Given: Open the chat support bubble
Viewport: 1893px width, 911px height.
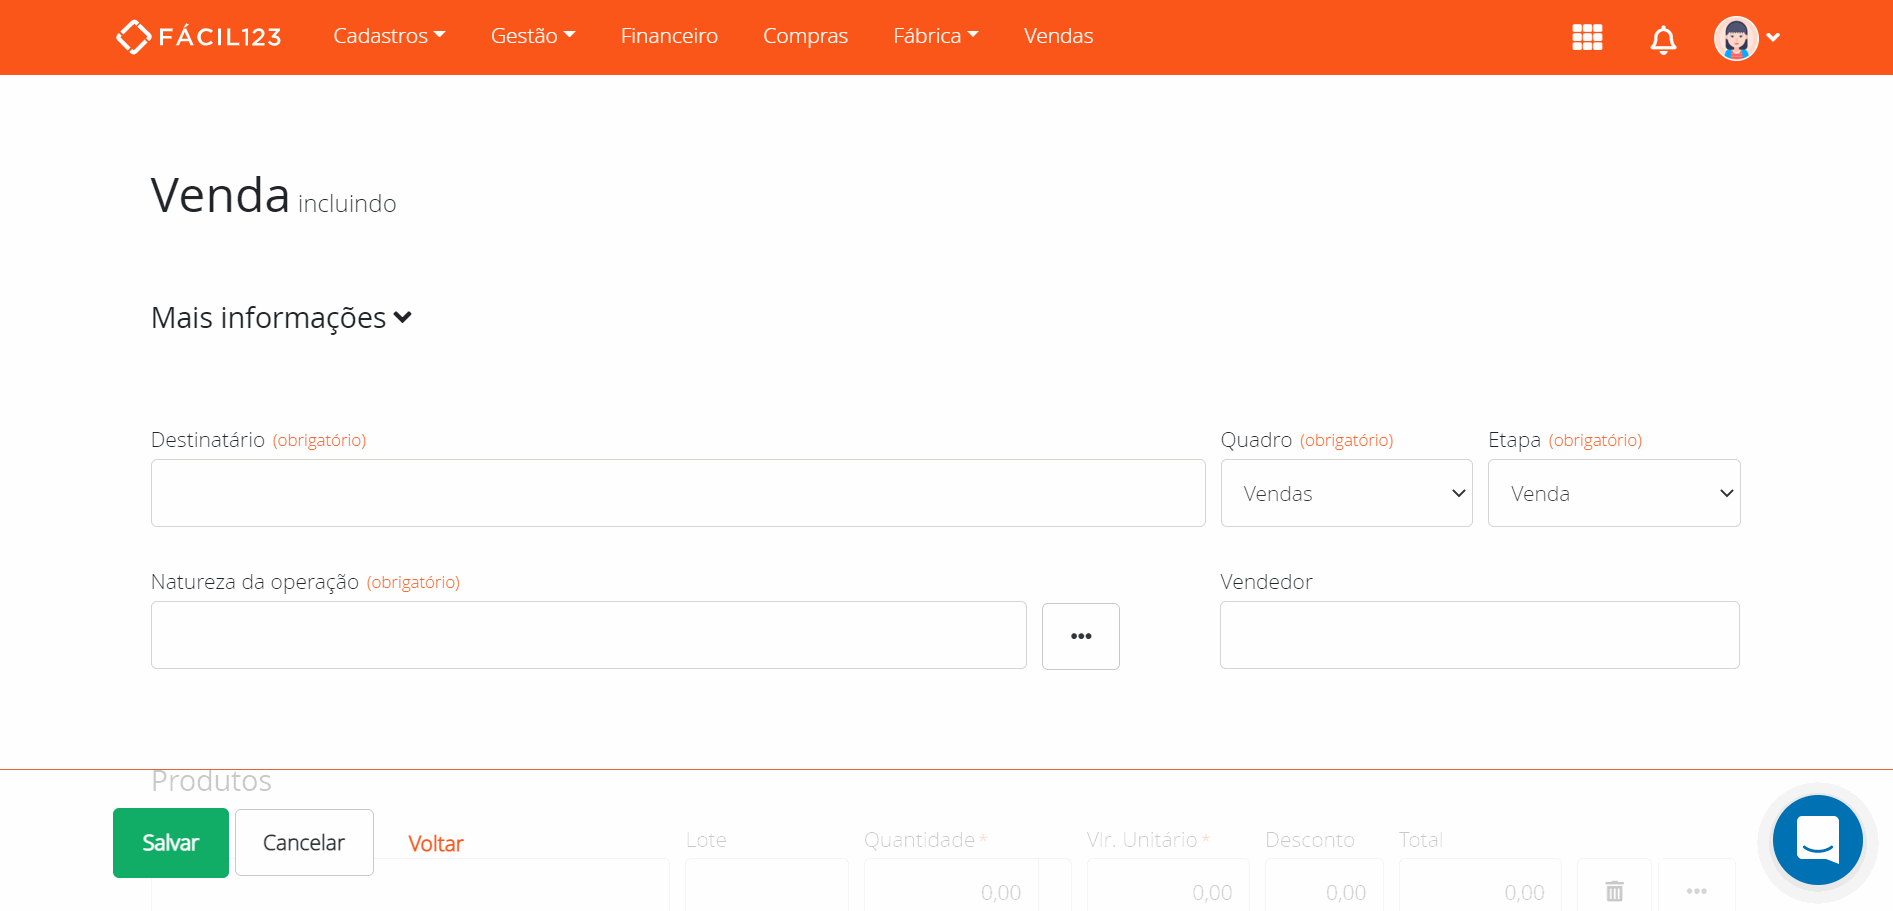Looking at the screenshot, I should click(x=1817, y=840).
